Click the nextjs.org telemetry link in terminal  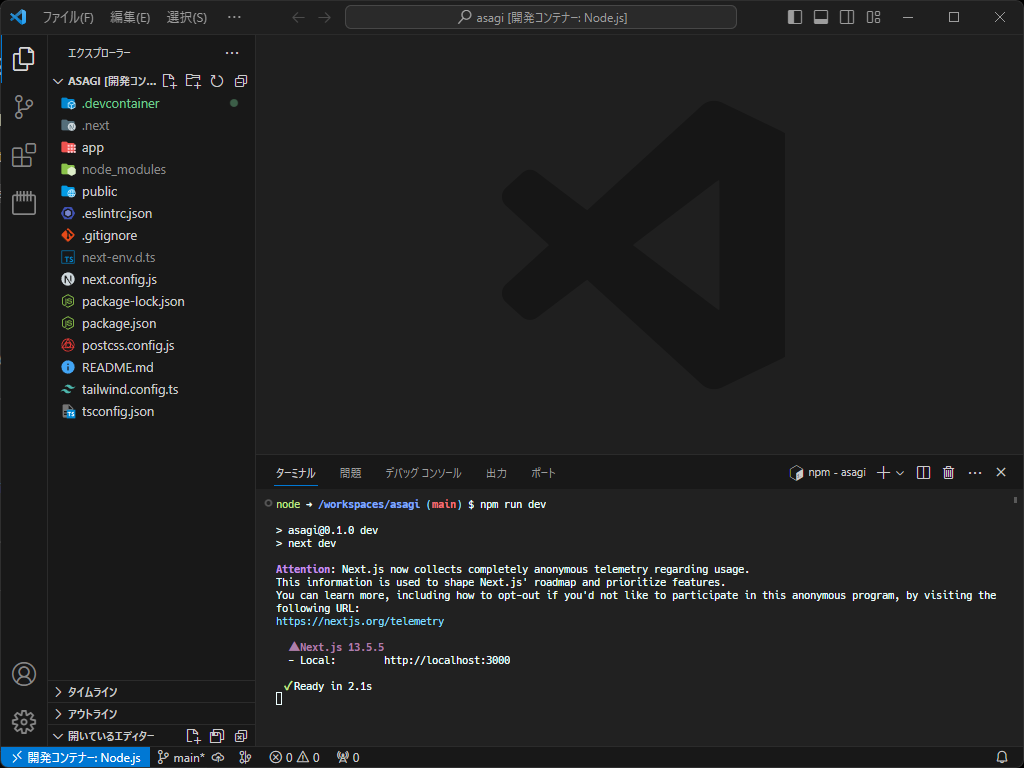point(360,621)
